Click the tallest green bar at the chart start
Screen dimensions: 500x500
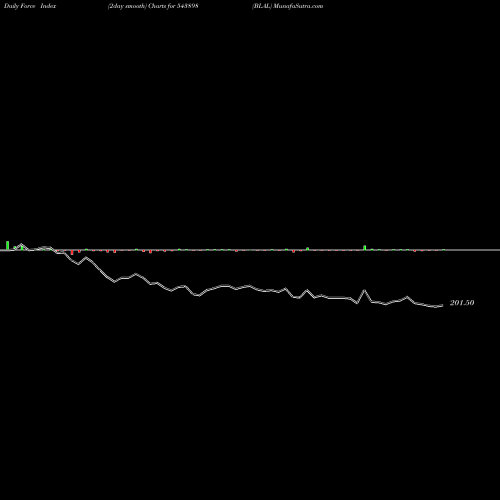(7, 245)
